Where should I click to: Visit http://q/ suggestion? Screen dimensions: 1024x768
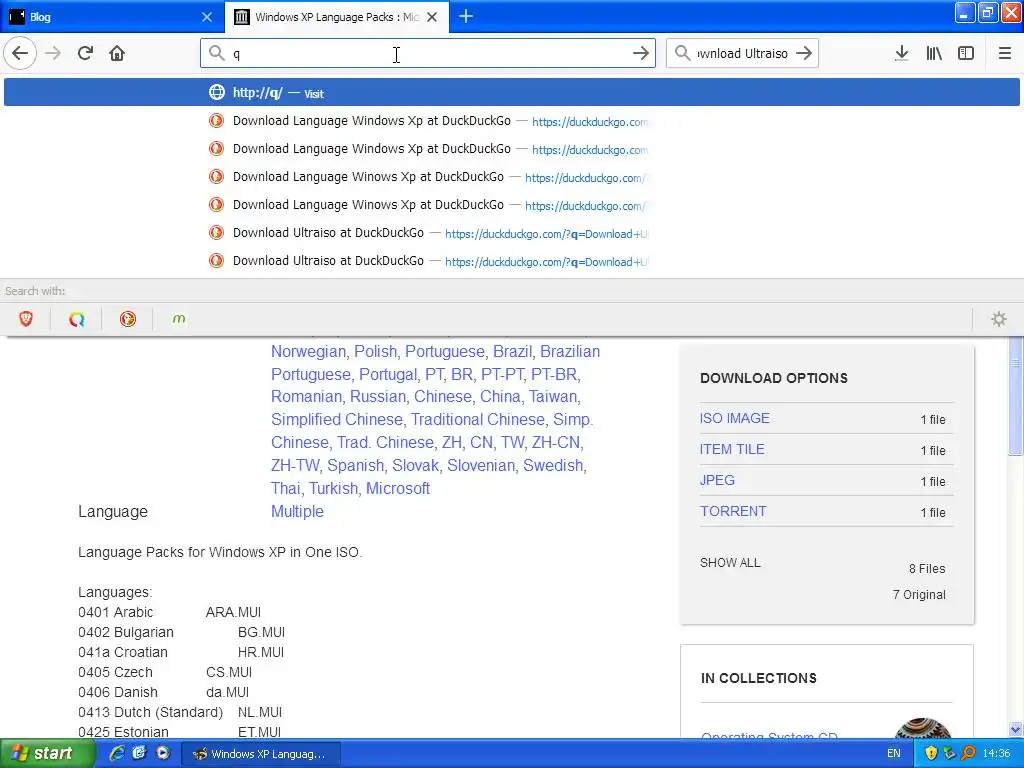(x=511, y=92)
